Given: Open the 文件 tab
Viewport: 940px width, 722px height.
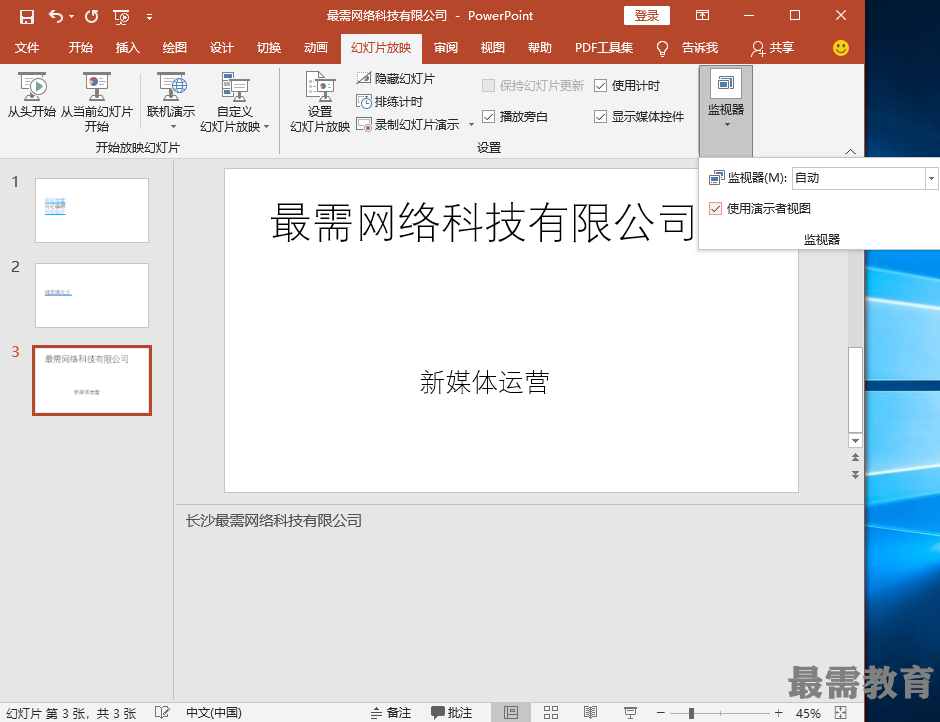Looking at the screenshot, I should click(27, 47).
